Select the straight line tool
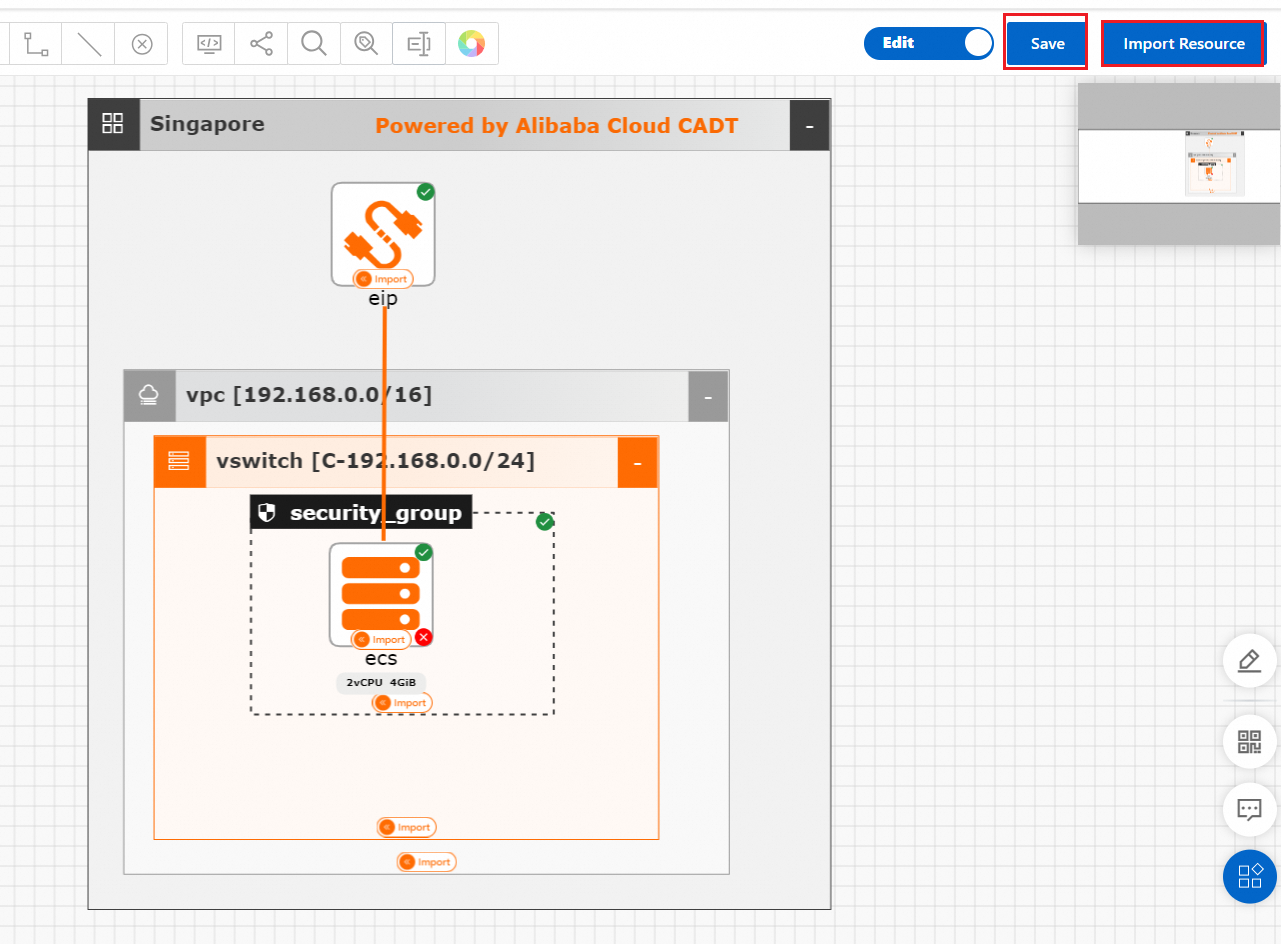Image resolution: width=1281 pixels, height=944 pixels. coord(89,44)
